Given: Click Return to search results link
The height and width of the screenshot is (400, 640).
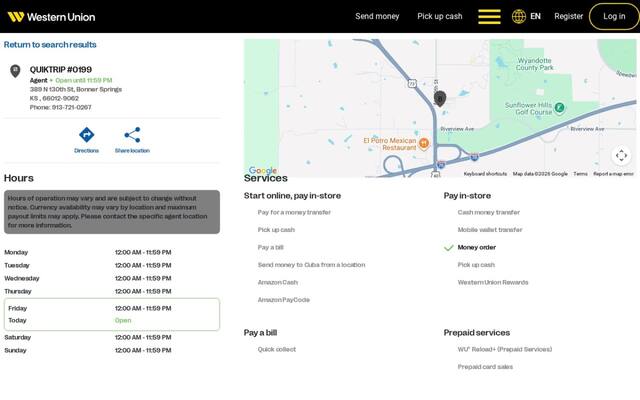Looking at the screenshot, I should (50, 44).
